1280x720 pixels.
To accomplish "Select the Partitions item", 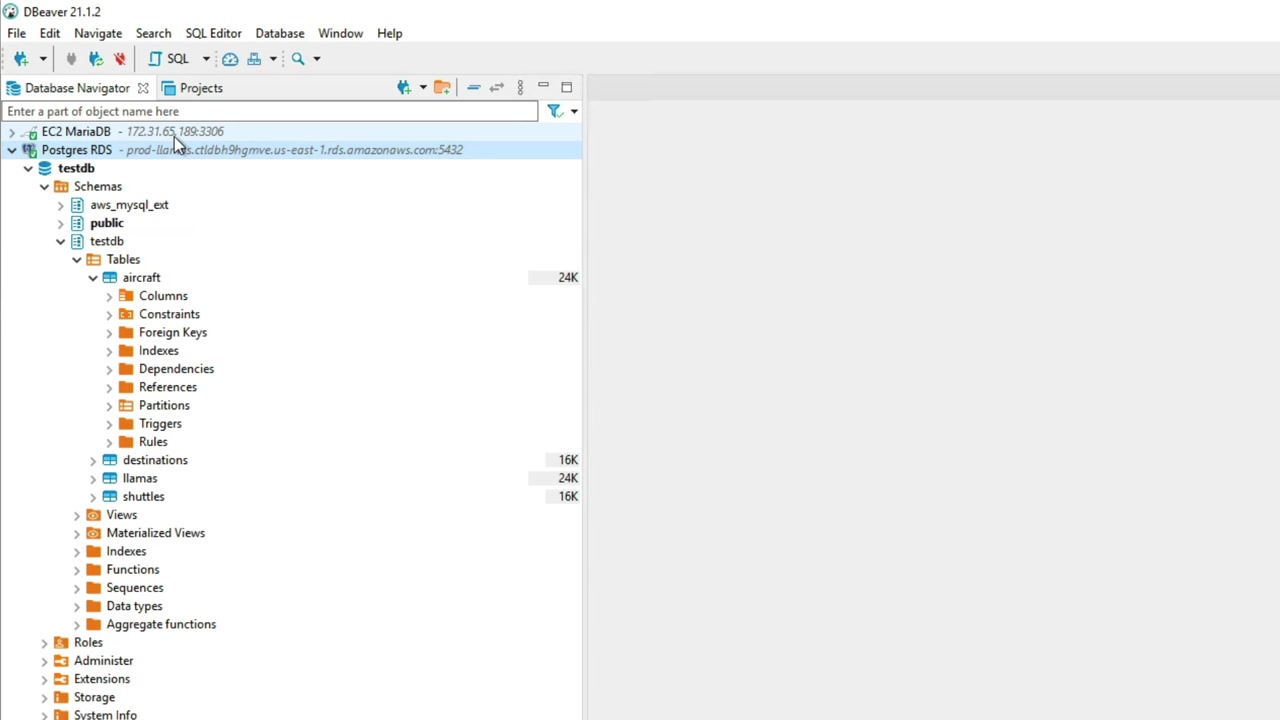I will tap(164, 405).
